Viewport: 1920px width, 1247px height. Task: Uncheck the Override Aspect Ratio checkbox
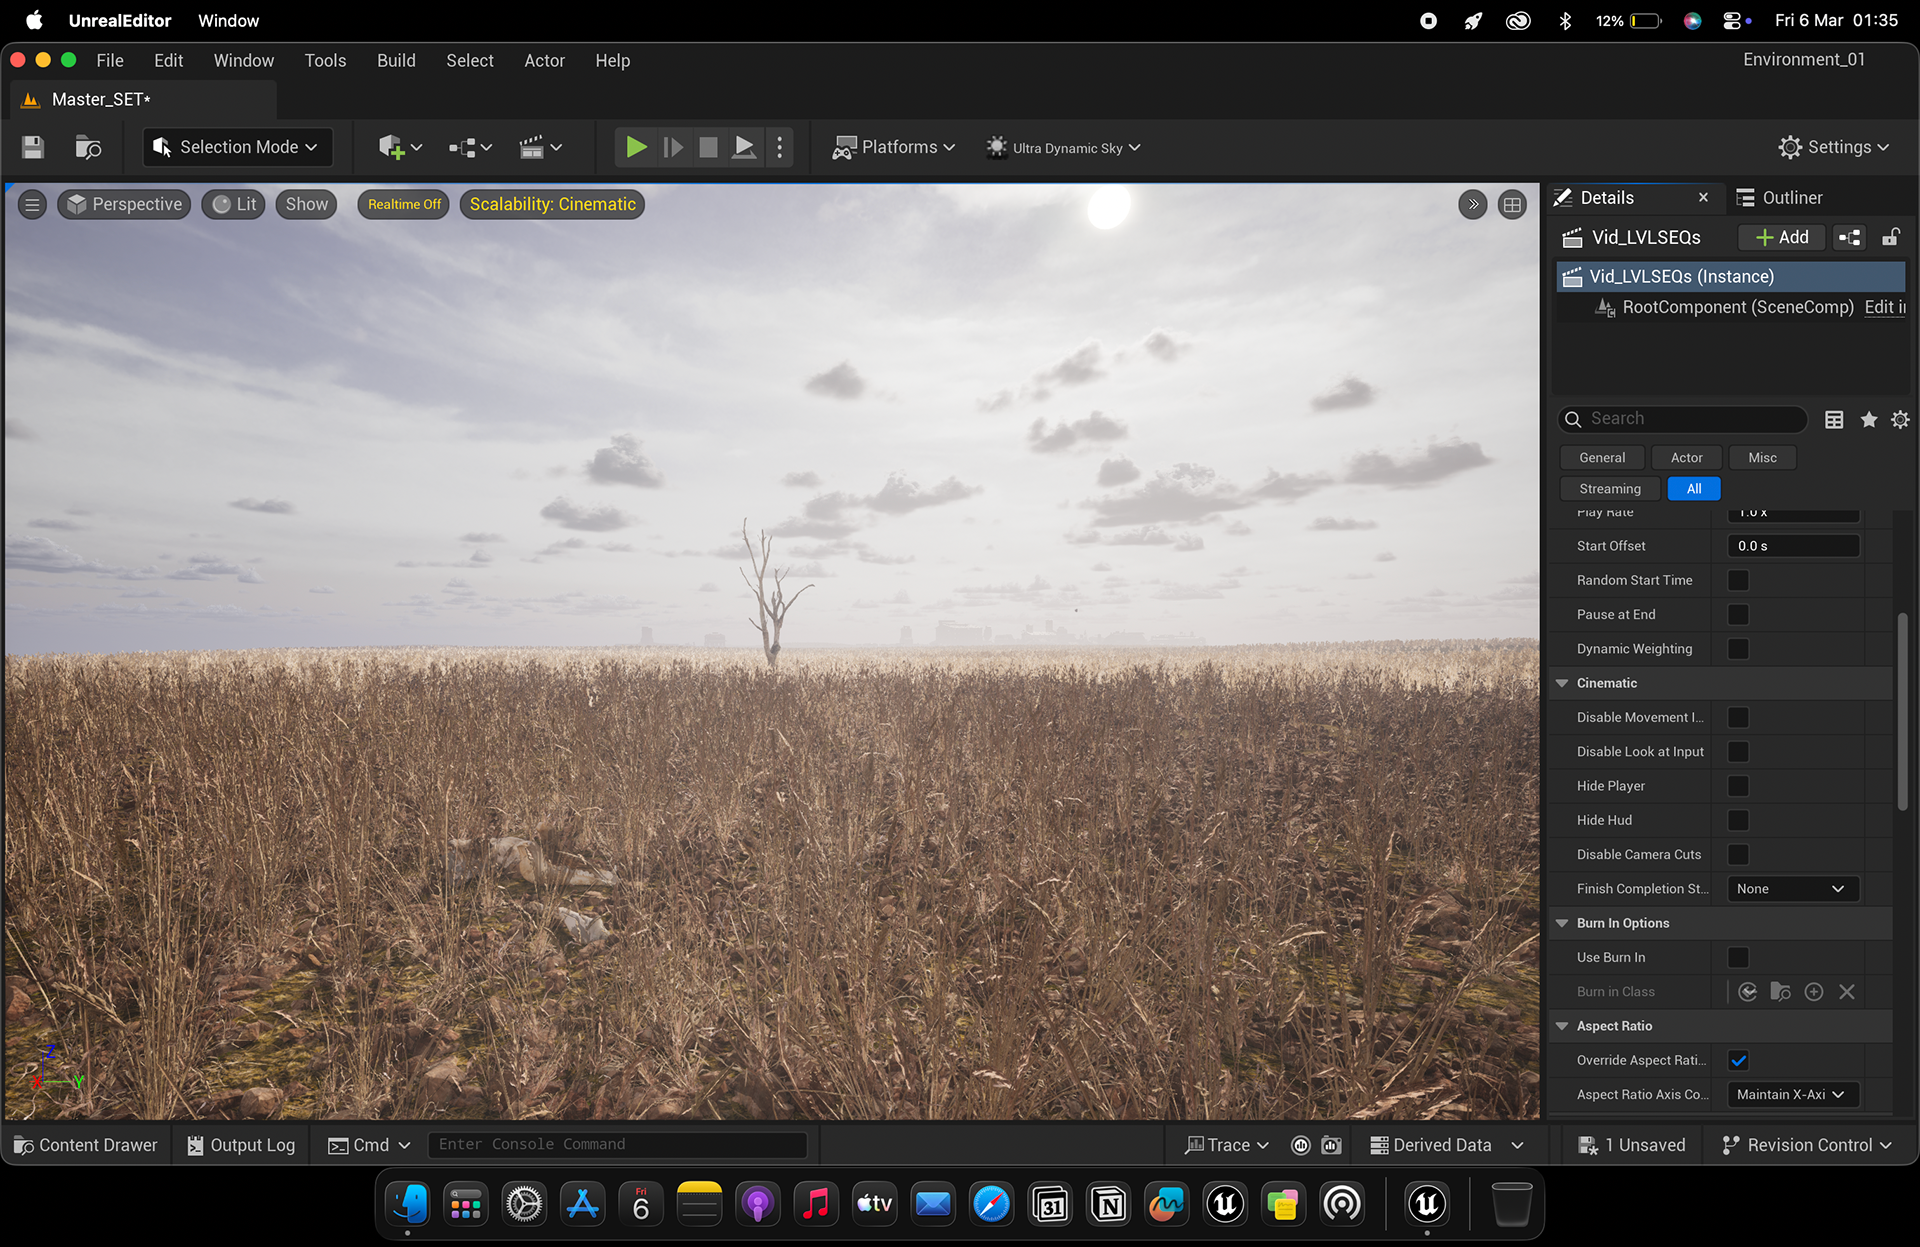pos(1738,1061)
